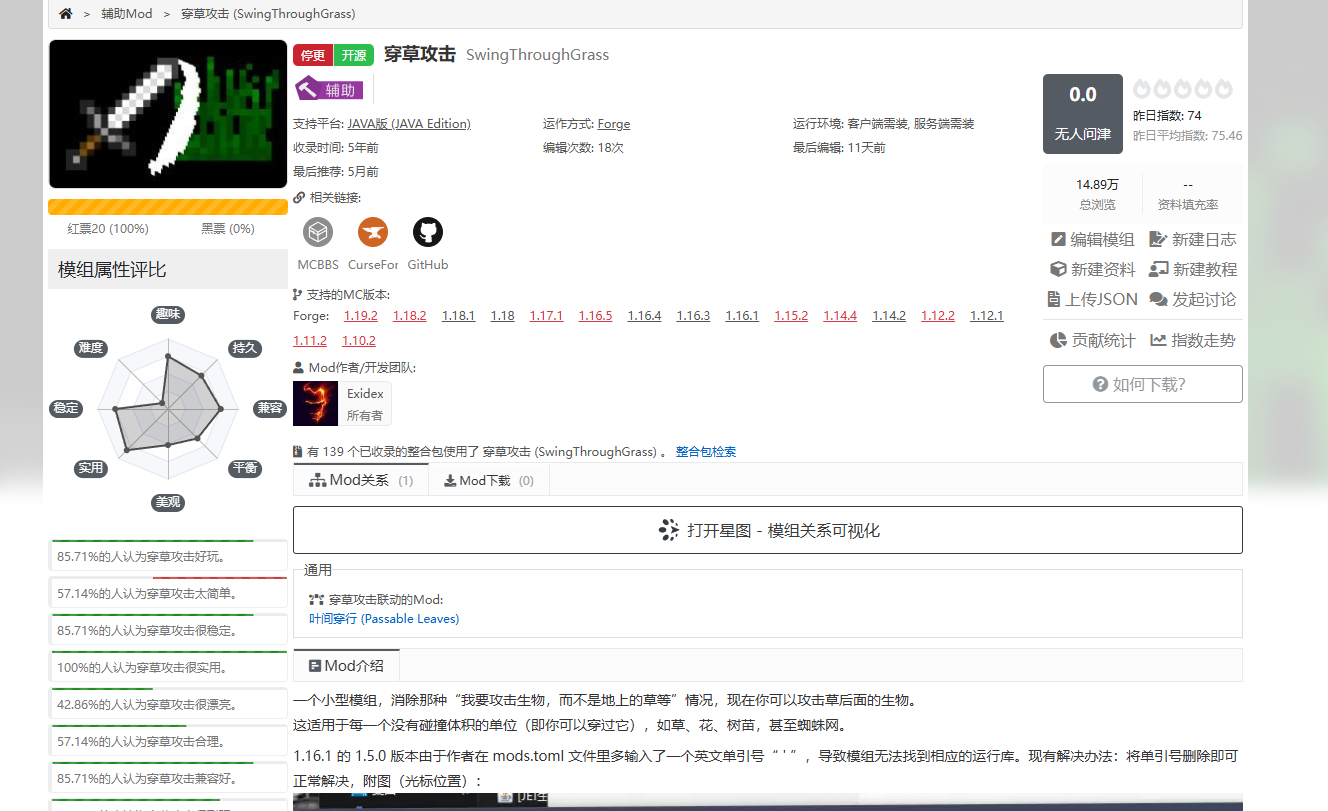The height and width of the screenshot is (811, 1328).
Task: Click 打开星图 模组关系可视化 button
Action: pyautogui.click(x=768, y=530)
